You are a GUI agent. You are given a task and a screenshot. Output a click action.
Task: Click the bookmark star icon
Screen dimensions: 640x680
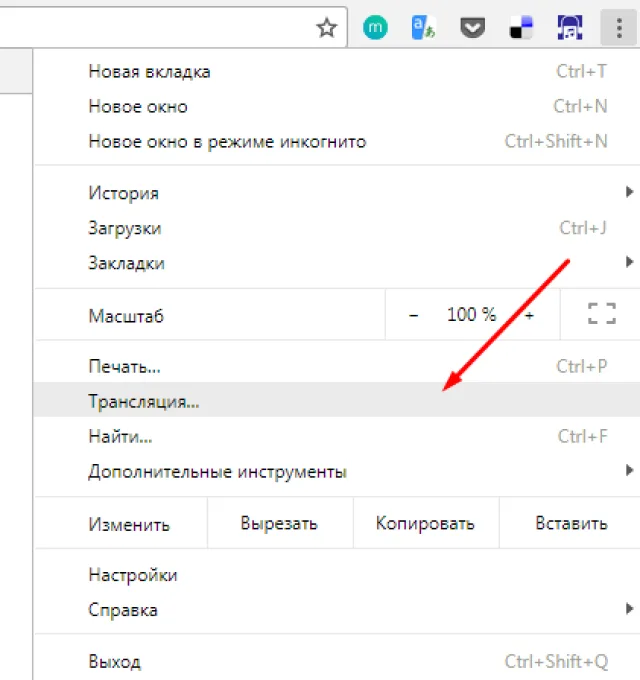tap(327, 28)
